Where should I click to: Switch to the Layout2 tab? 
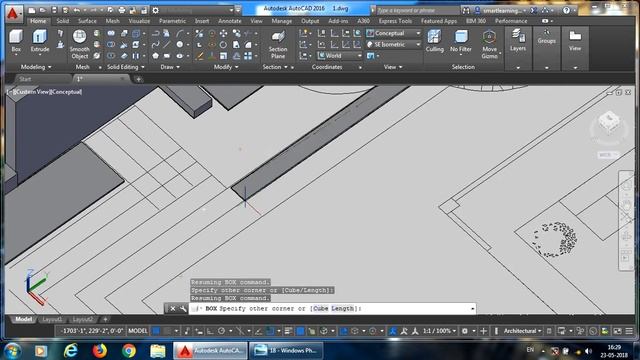point(82,319)
